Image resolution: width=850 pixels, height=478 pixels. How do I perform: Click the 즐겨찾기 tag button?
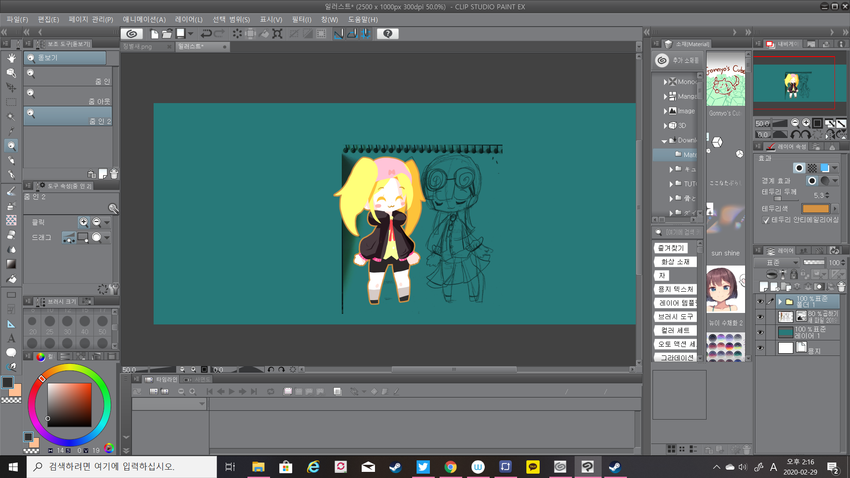(x=671, y=248)
